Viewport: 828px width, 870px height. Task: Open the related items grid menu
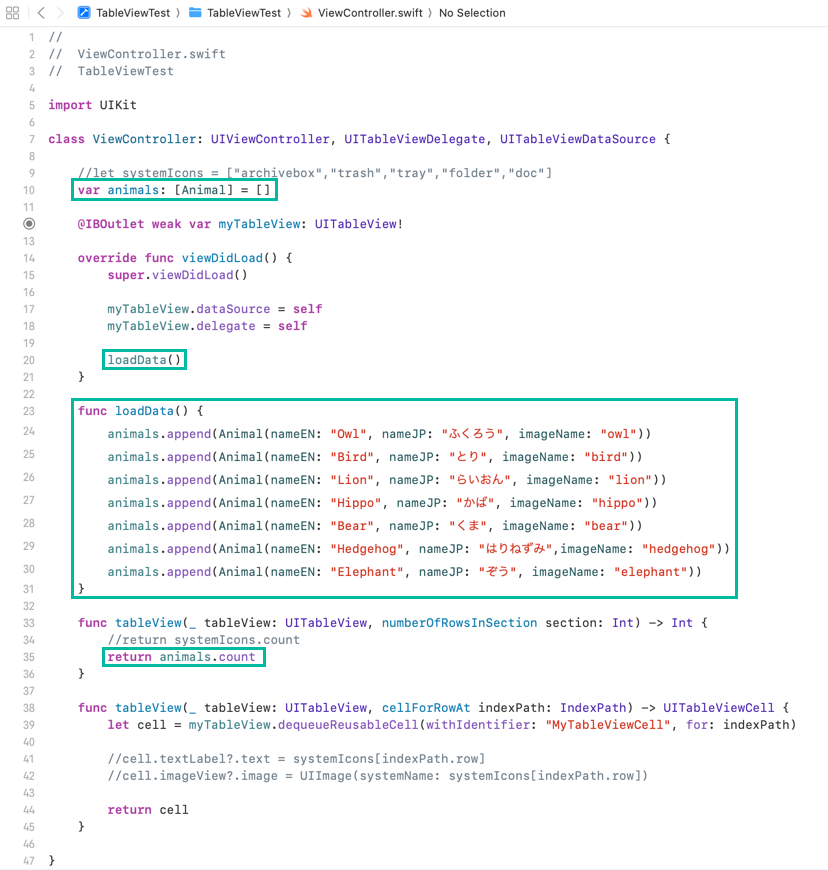[x=12, y=13]
